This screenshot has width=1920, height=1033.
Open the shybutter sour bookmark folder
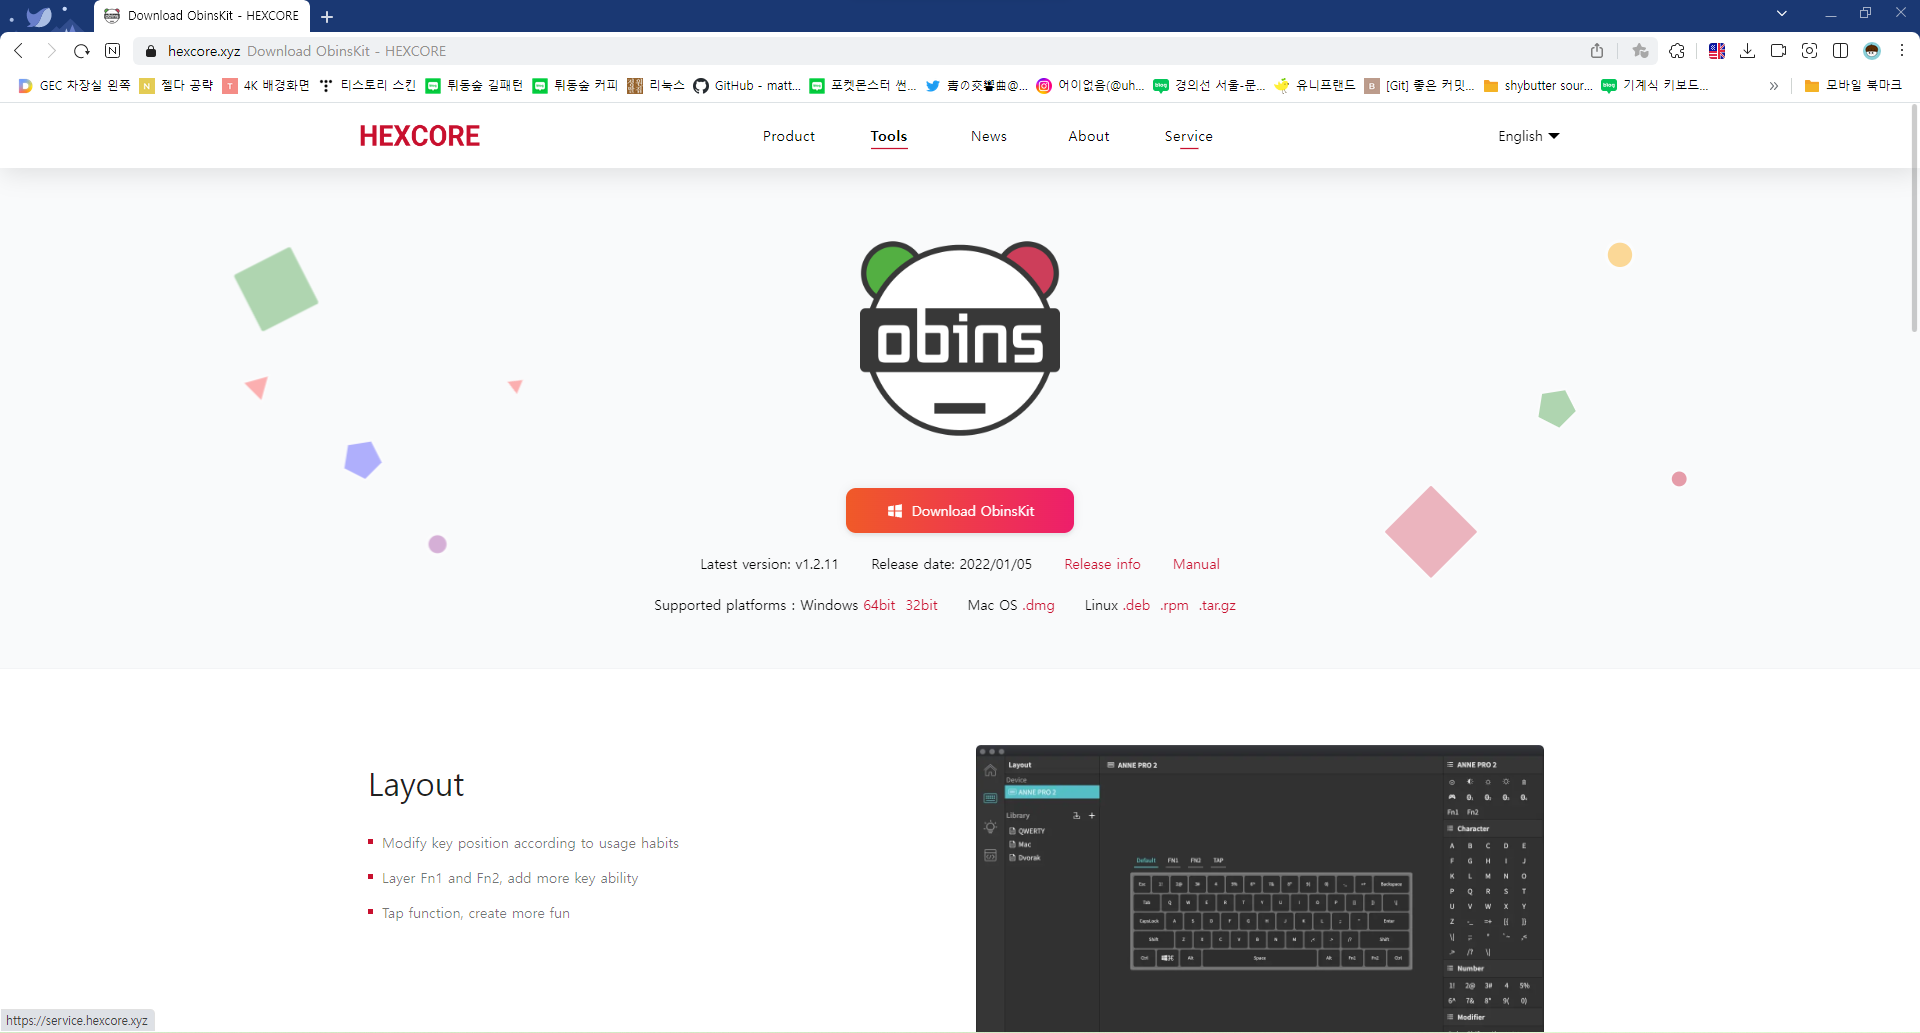coord(1538,86)
